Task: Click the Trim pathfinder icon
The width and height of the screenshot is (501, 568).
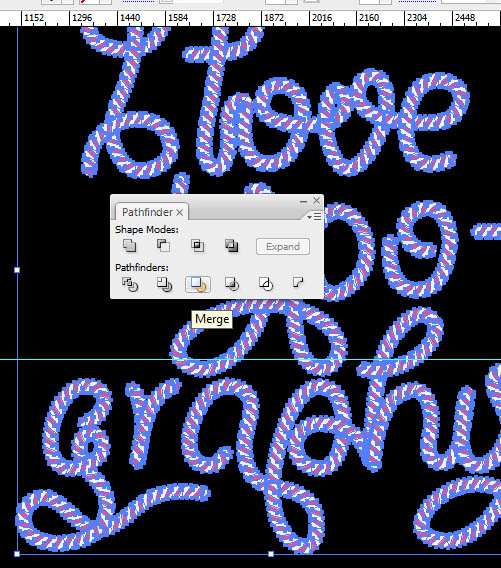Action: (x=164, y=284)
